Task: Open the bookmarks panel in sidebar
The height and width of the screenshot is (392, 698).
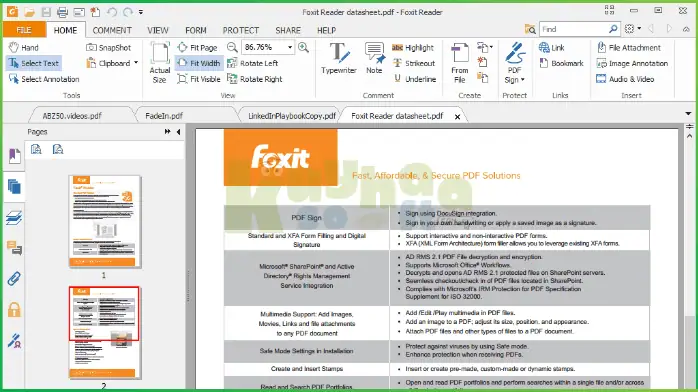Action: tap(14, 156)
